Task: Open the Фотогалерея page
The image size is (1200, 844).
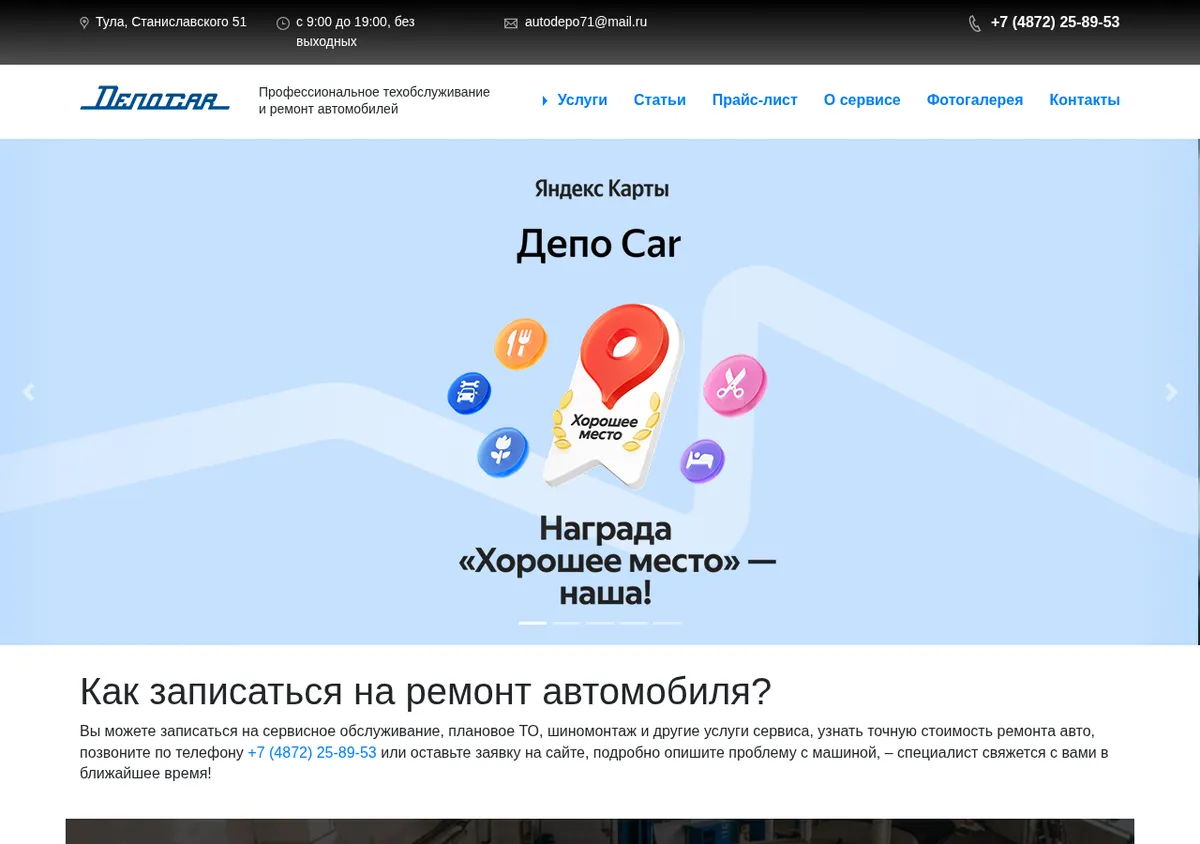Action: 975,100
